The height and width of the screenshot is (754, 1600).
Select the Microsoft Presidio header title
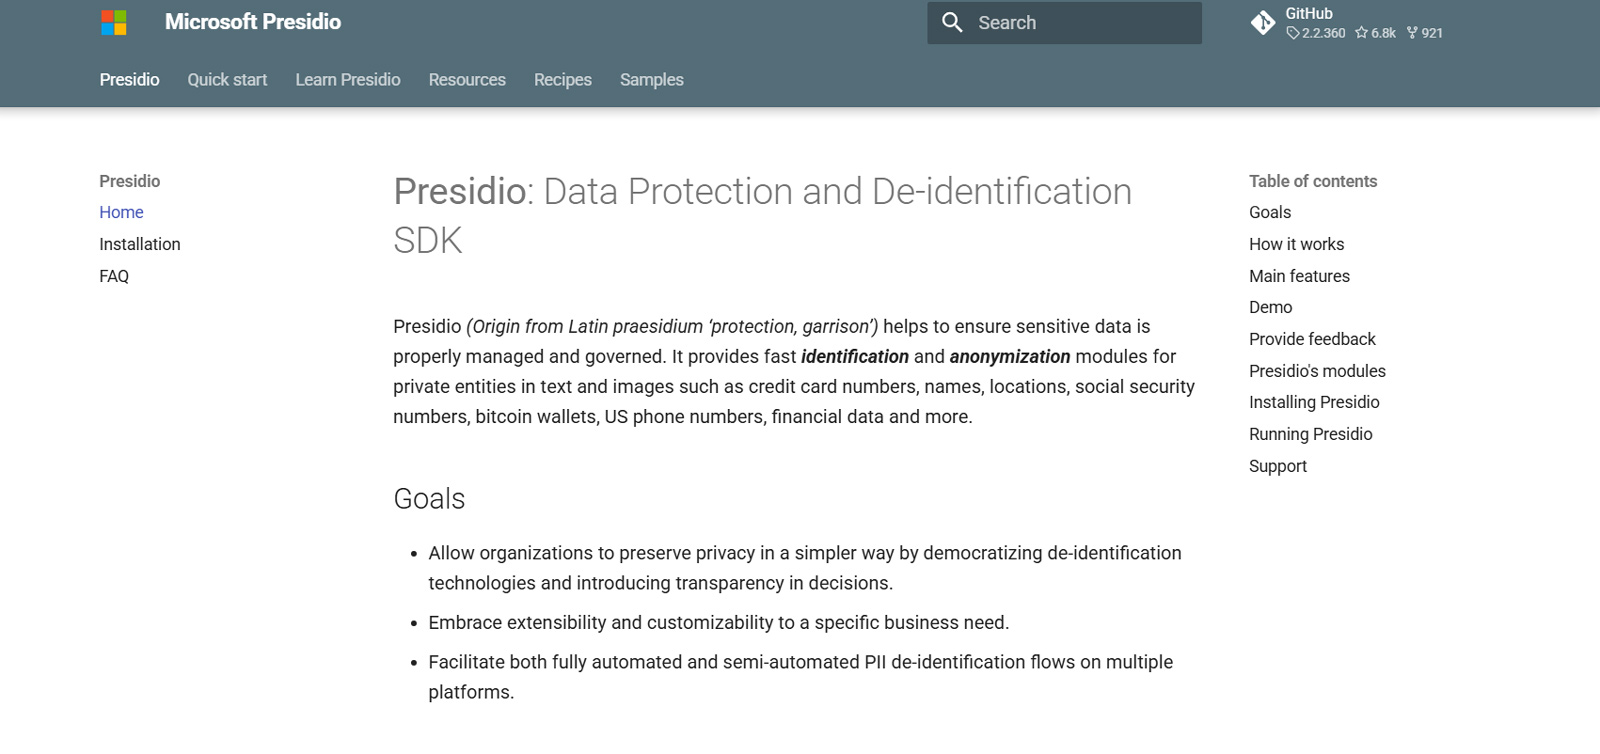[253, 21]
